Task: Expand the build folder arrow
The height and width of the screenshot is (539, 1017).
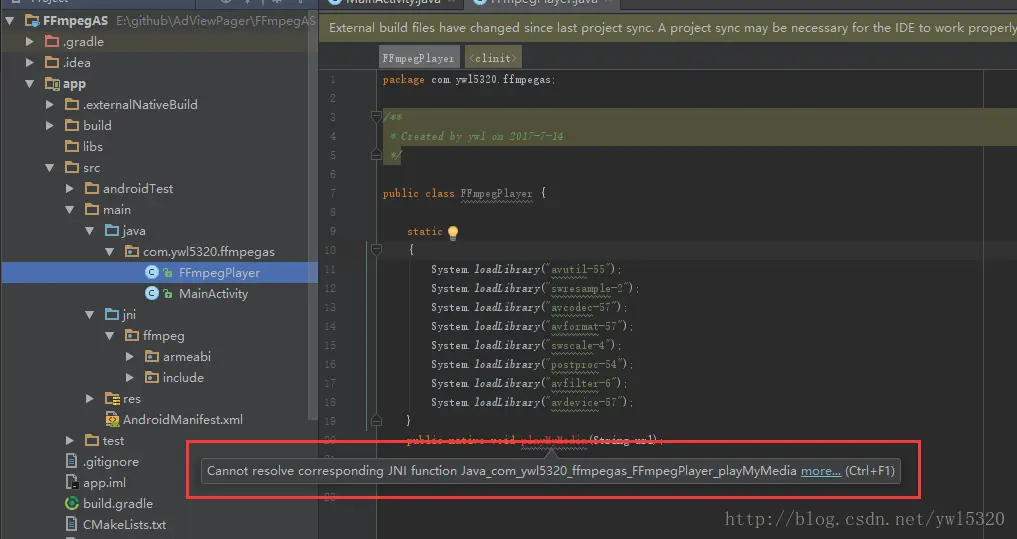Action: pos(50,126)
